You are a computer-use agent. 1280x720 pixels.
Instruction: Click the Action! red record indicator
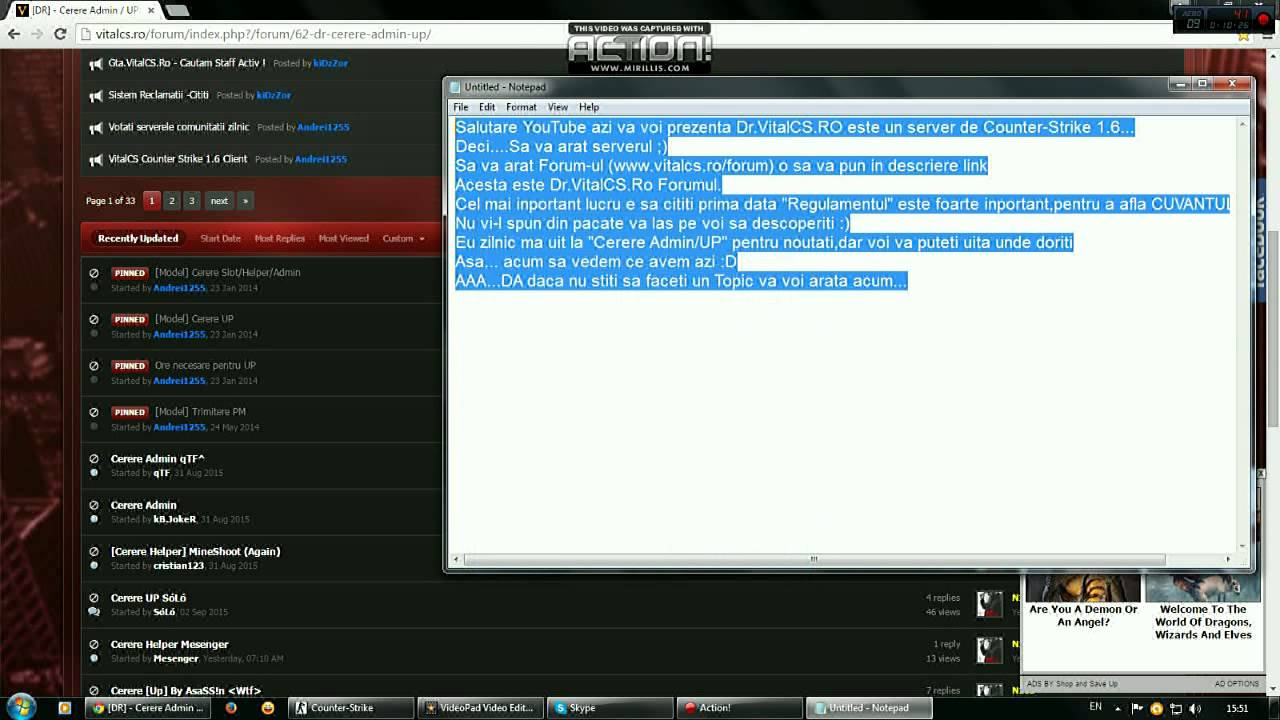pyautogui.click(x=1262, y=19)
